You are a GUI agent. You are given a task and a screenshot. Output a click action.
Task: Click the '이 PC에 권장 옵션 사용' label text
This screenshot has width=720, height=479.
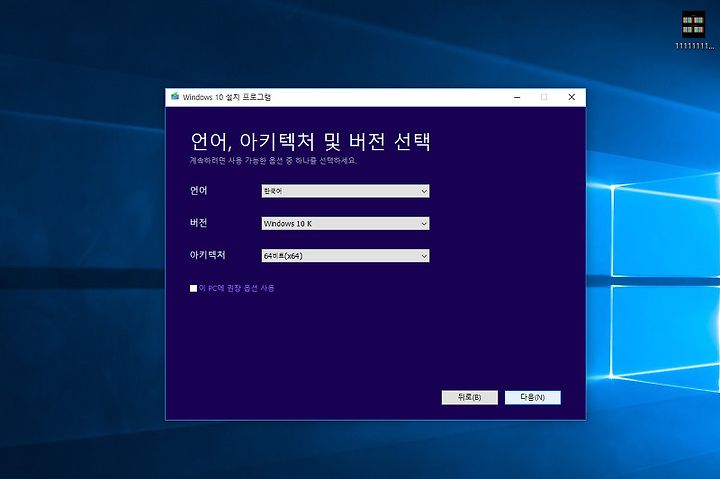point(236,288)
